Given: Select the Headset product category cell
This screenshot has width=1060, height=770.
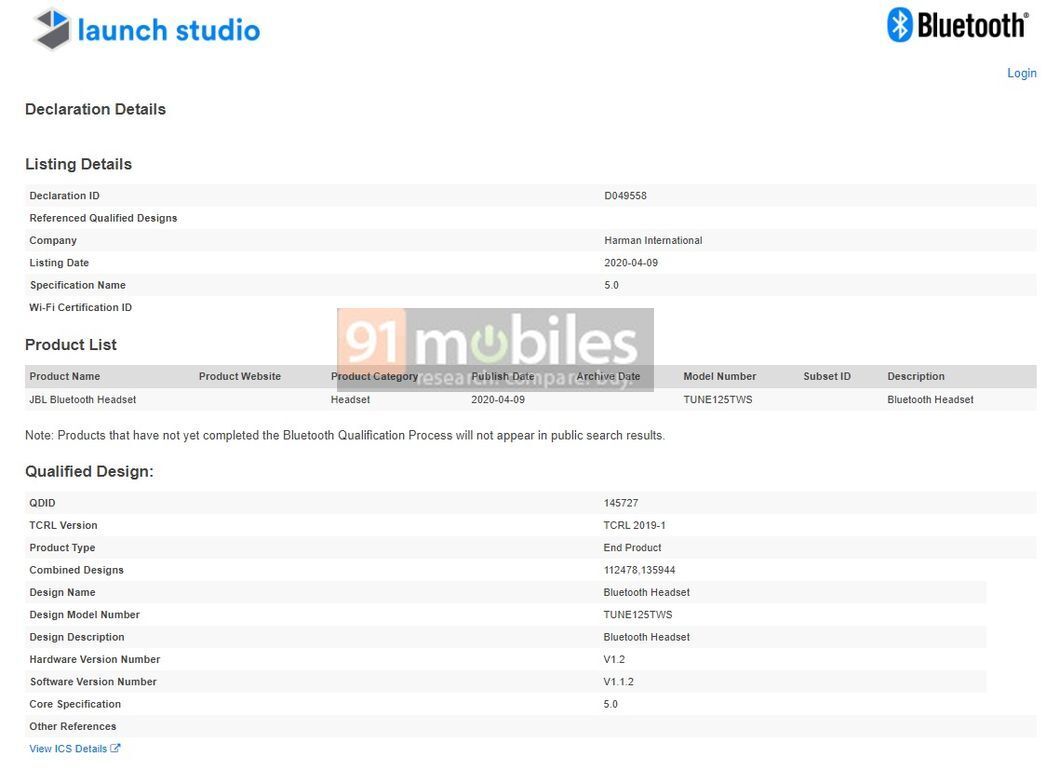Looking at the screenshot, I should [x=350, y=400].
